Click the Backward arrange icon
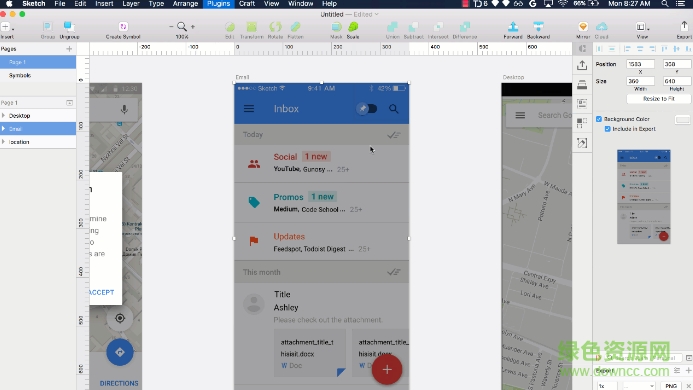The height and width of the screenshot is (390, 693). pyautogui.click(x=538, y=27)
